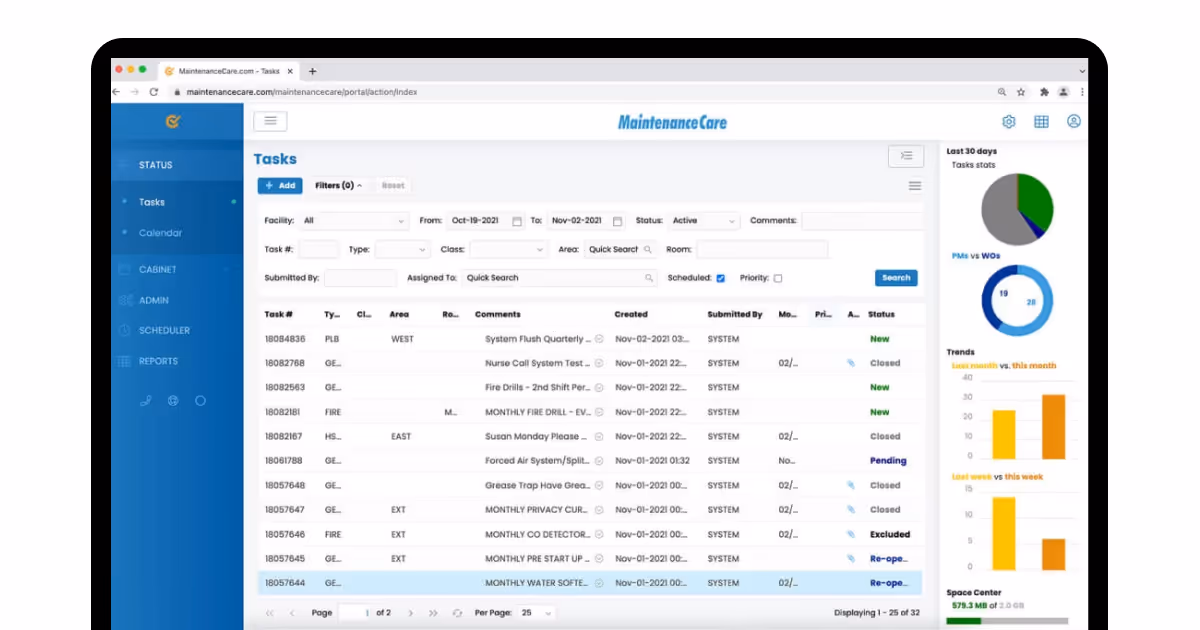The width and height of the screenshot is (1200, 630).
Task: Click the MaintenanceCare checkmark logo in sidebar
Action: 172,121
